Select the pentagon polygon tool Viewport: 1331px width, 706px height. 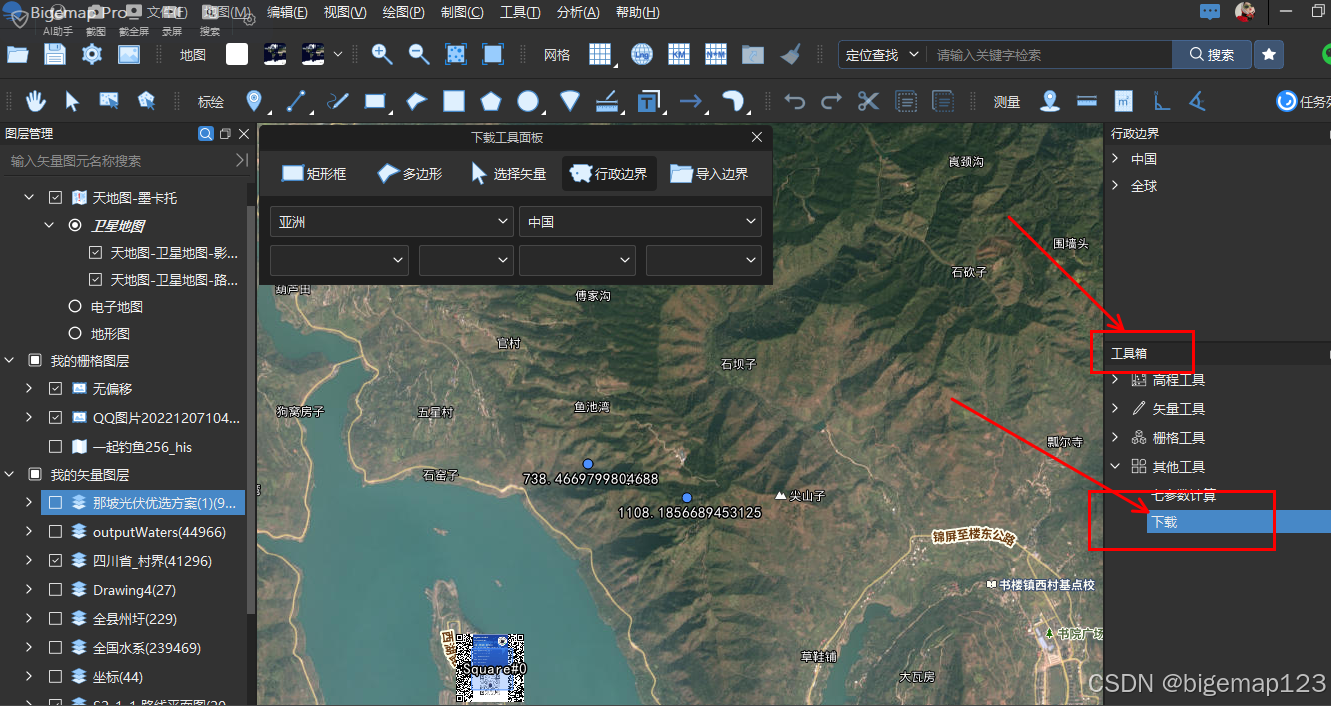point(490,101)
